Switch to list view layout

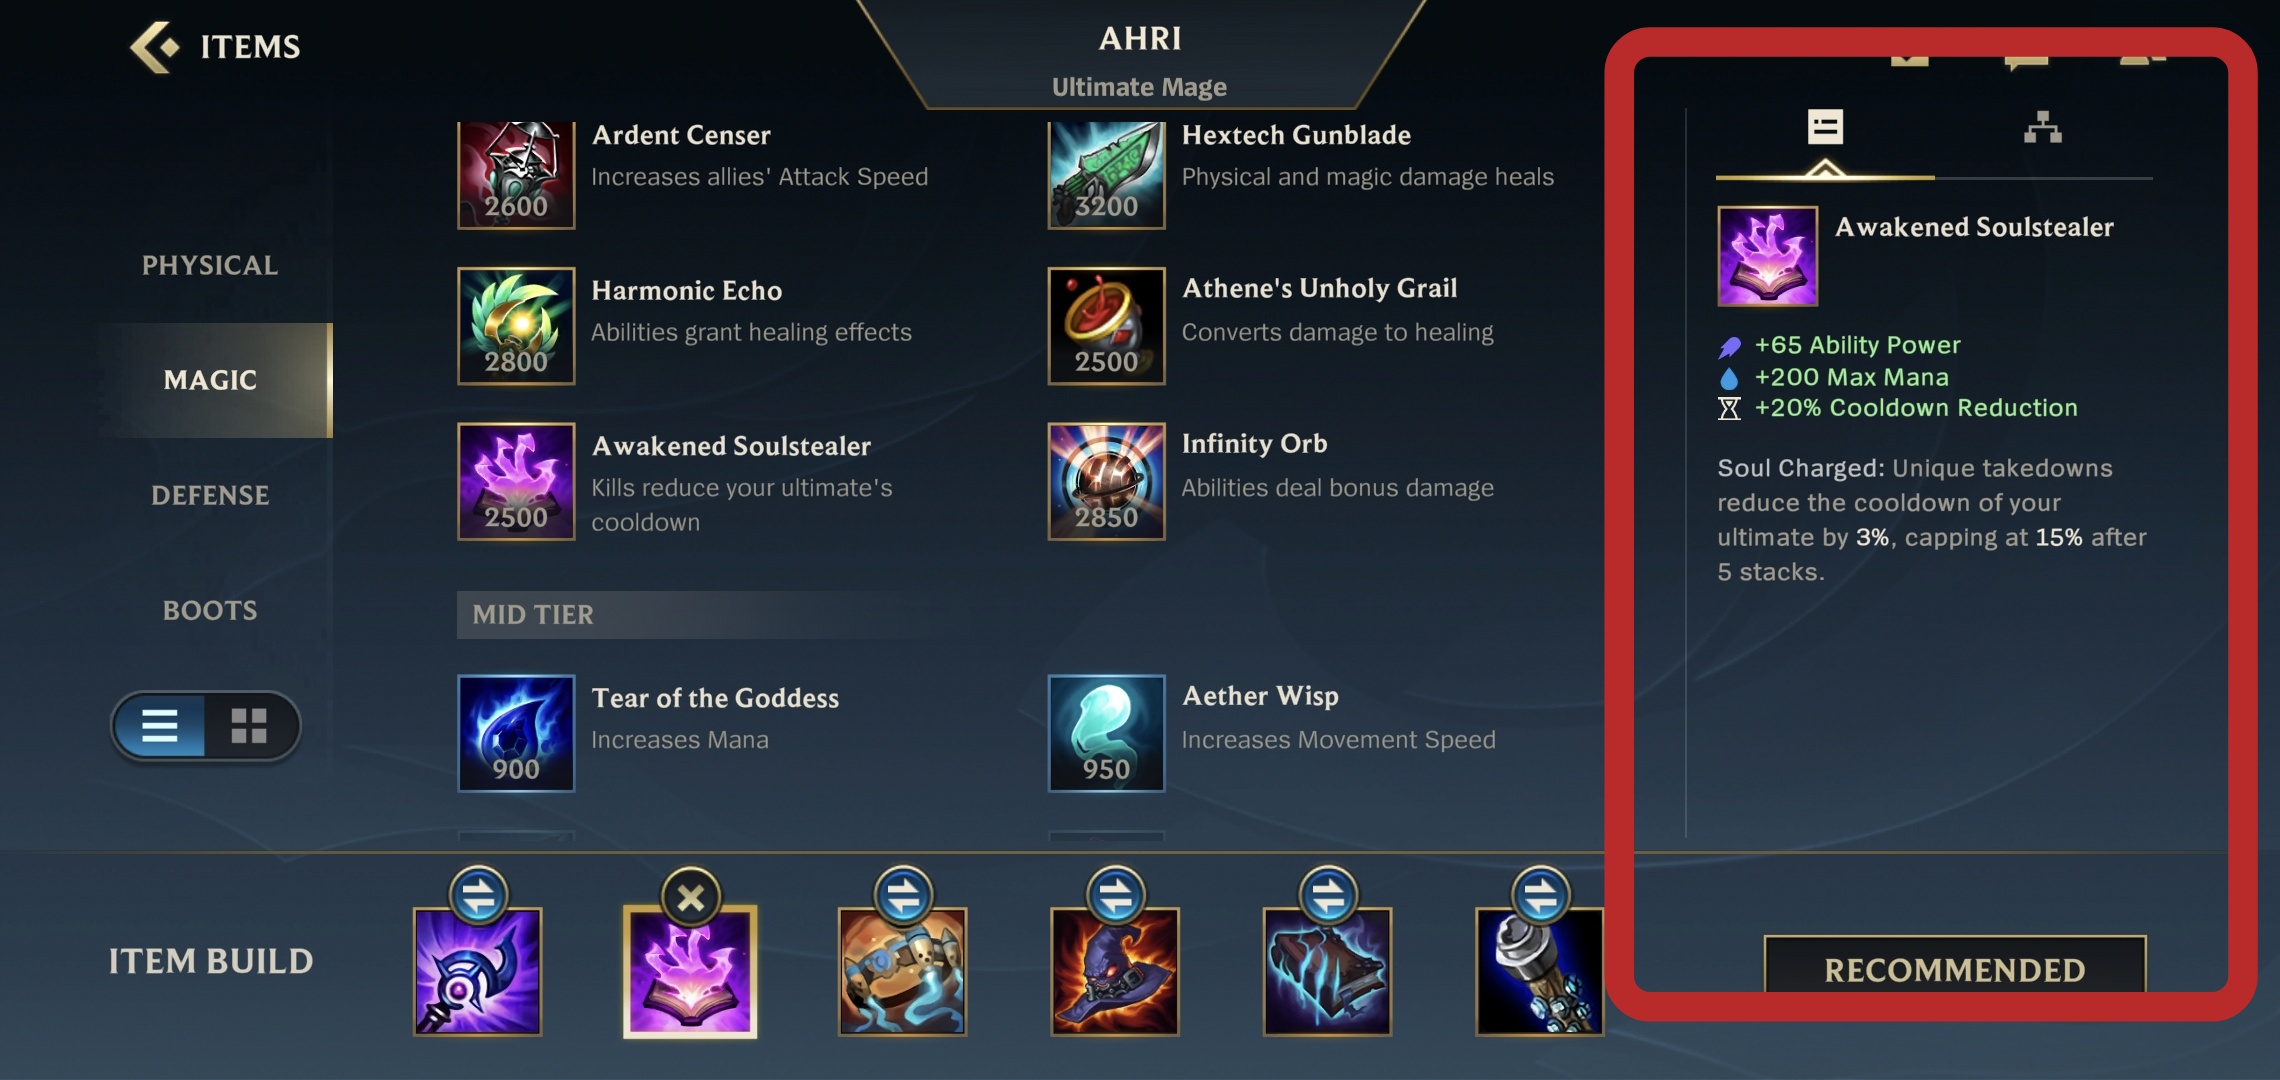click(160, 725)
